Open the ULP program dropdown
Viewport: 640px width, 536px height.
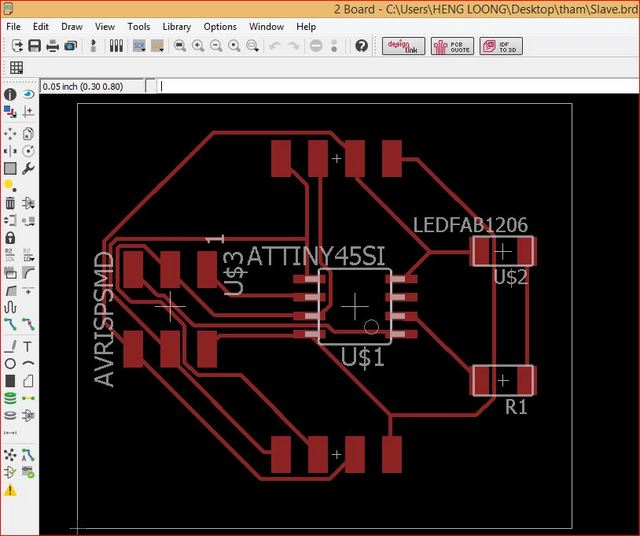coord(158,46)
